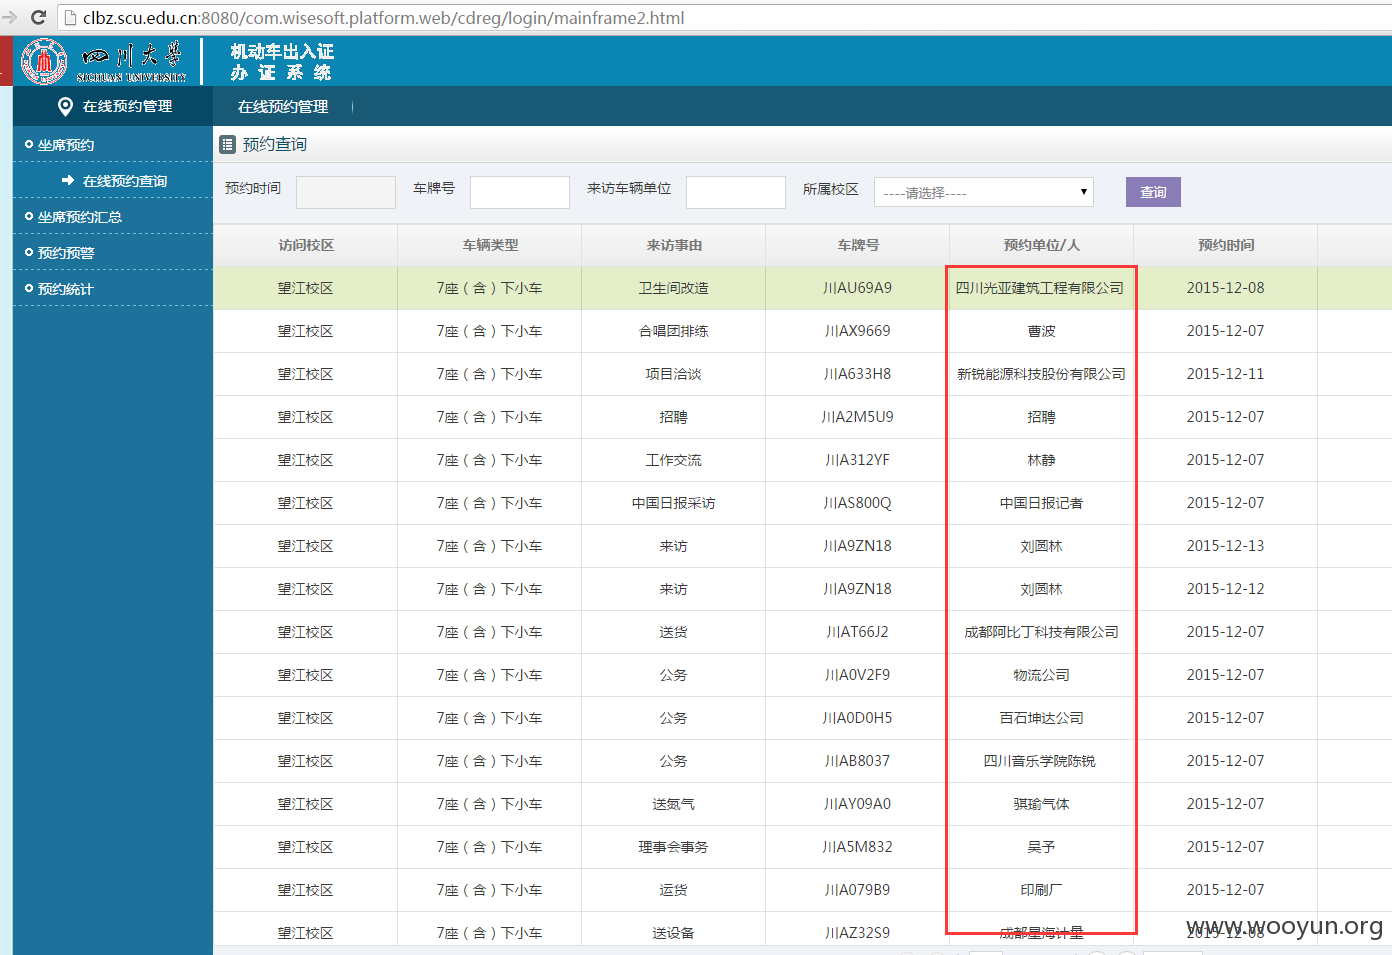
Task: Click the 查询 search button
Action: [1153, 192]
